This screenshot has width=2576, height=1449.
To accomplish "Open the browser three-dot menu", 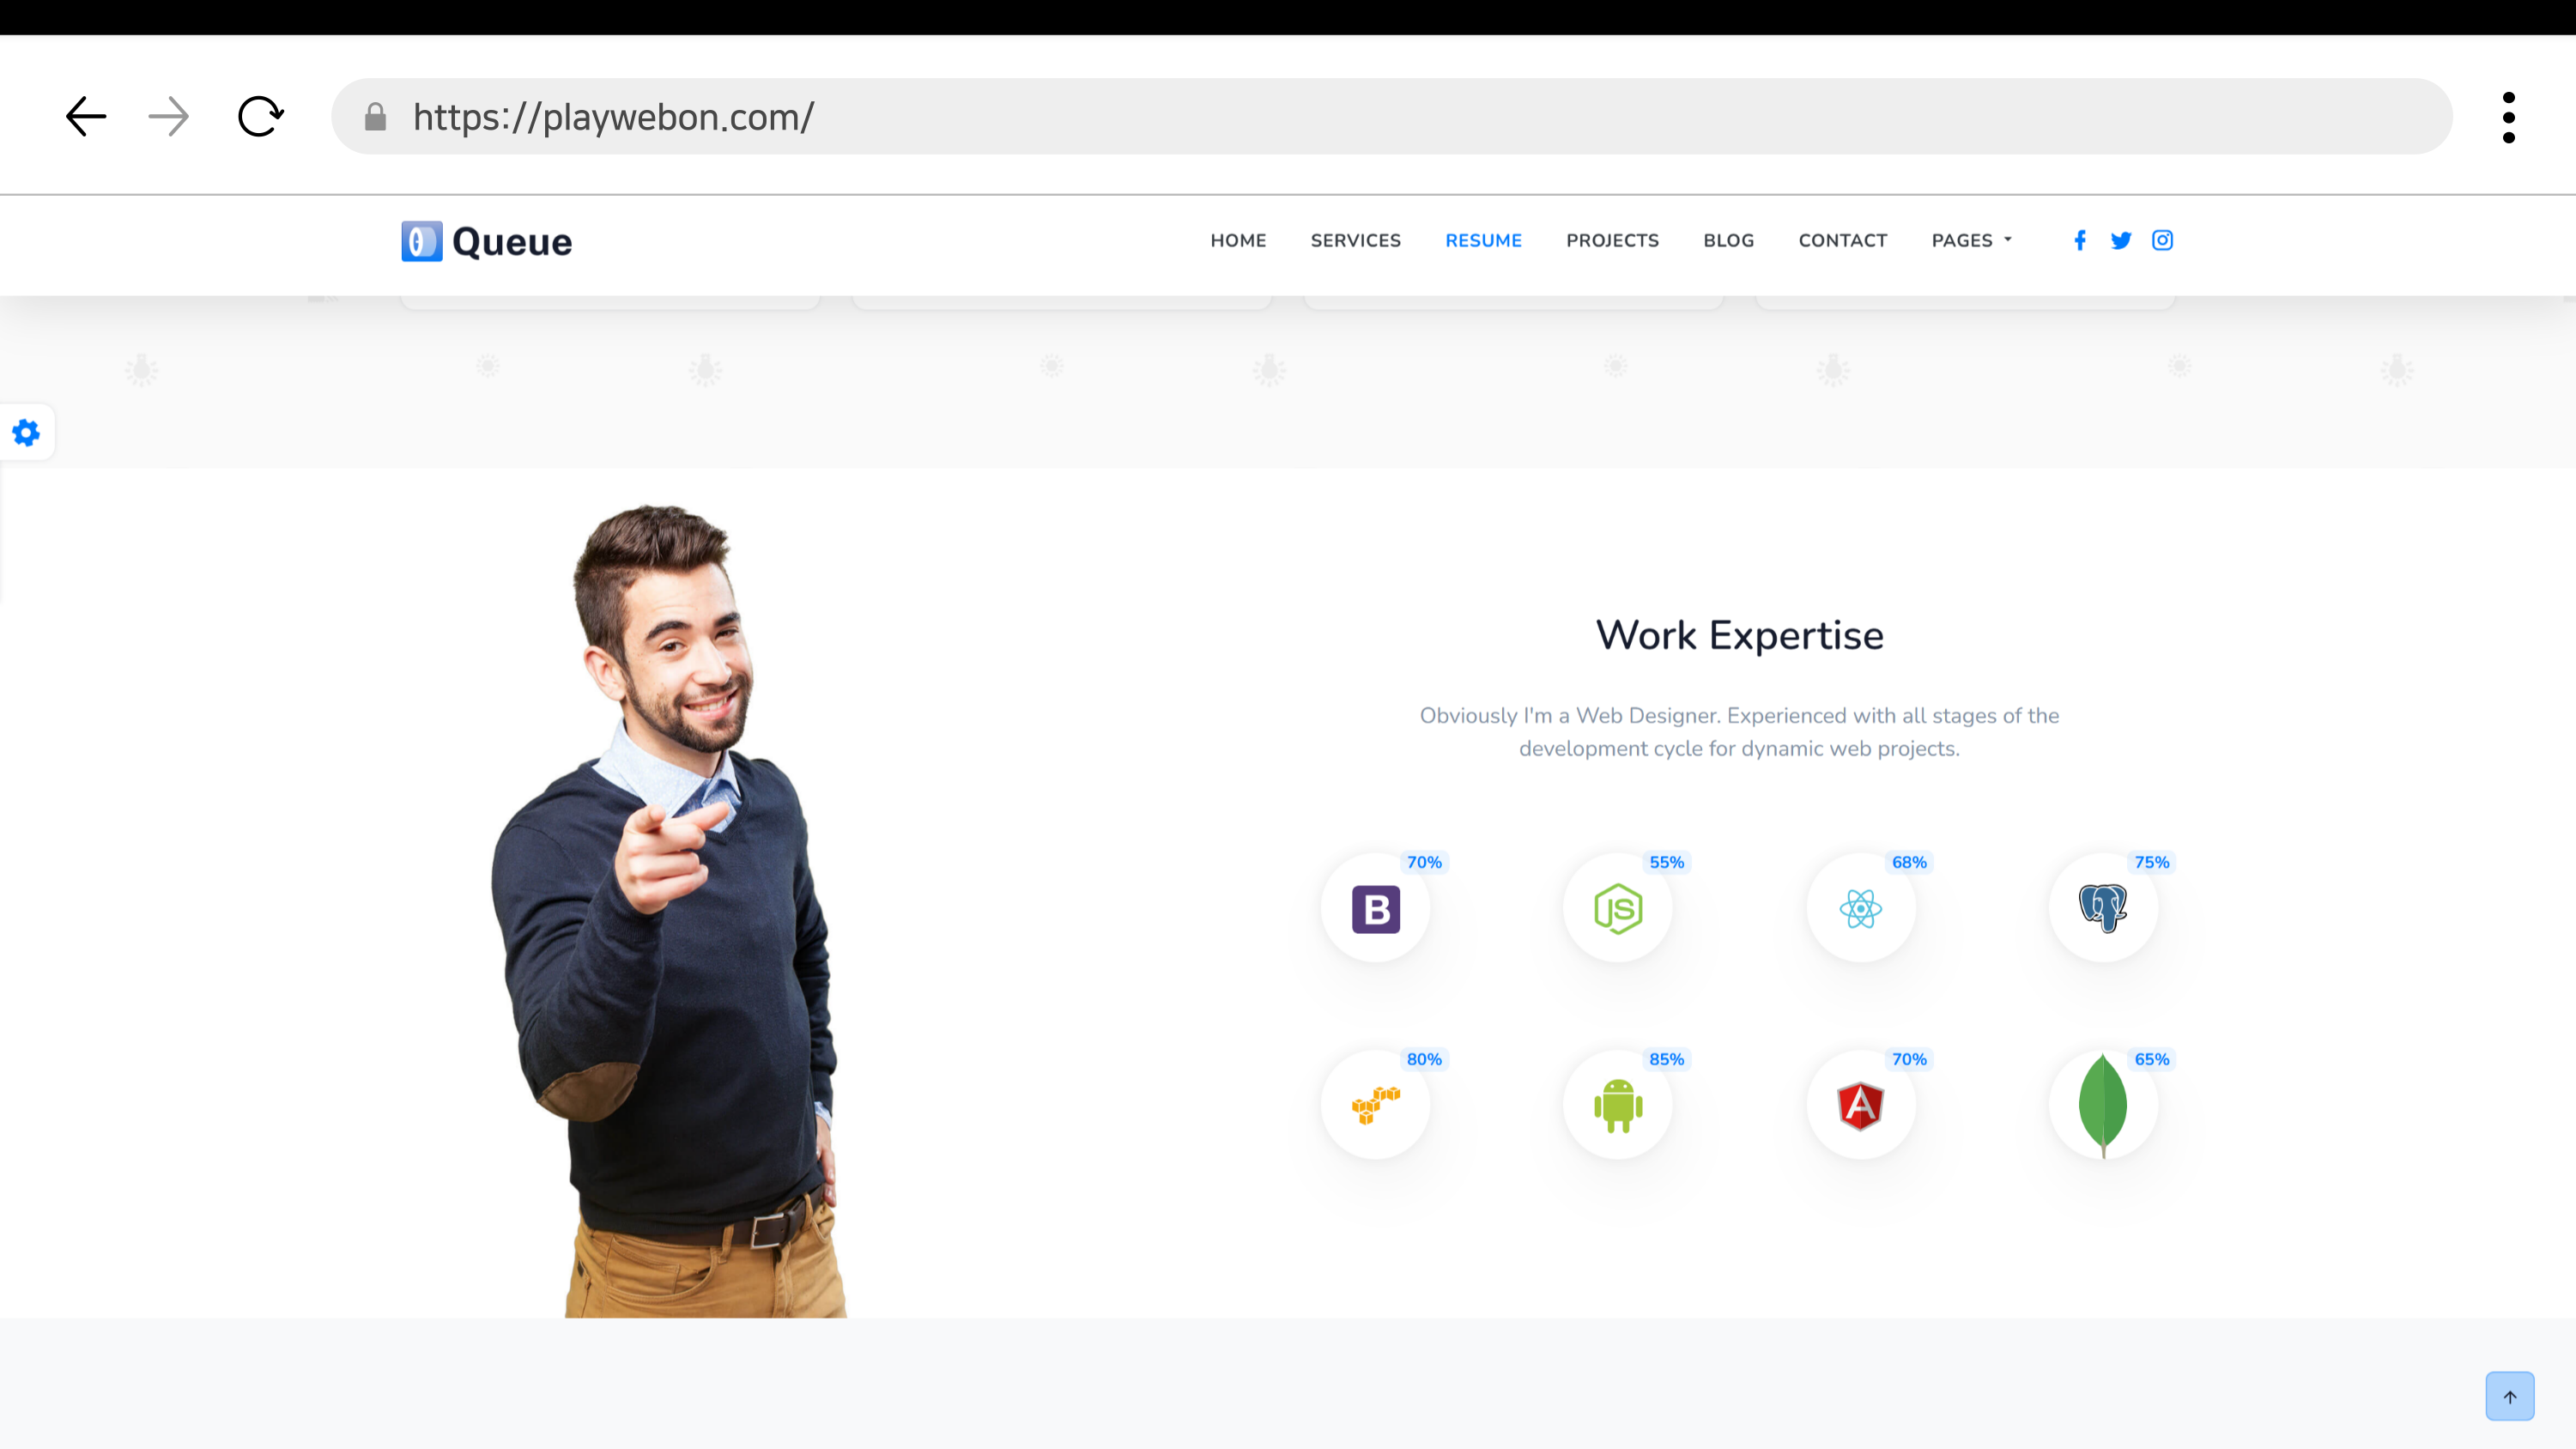I will [2508, 117].
